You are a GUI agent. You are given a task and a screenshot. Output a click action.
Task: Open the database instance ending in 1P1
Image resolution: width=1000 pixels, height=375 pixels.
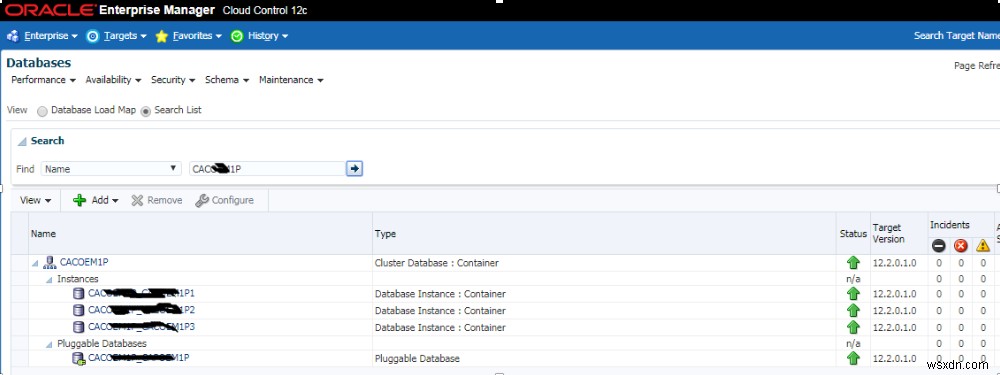(x=141, y=293)
